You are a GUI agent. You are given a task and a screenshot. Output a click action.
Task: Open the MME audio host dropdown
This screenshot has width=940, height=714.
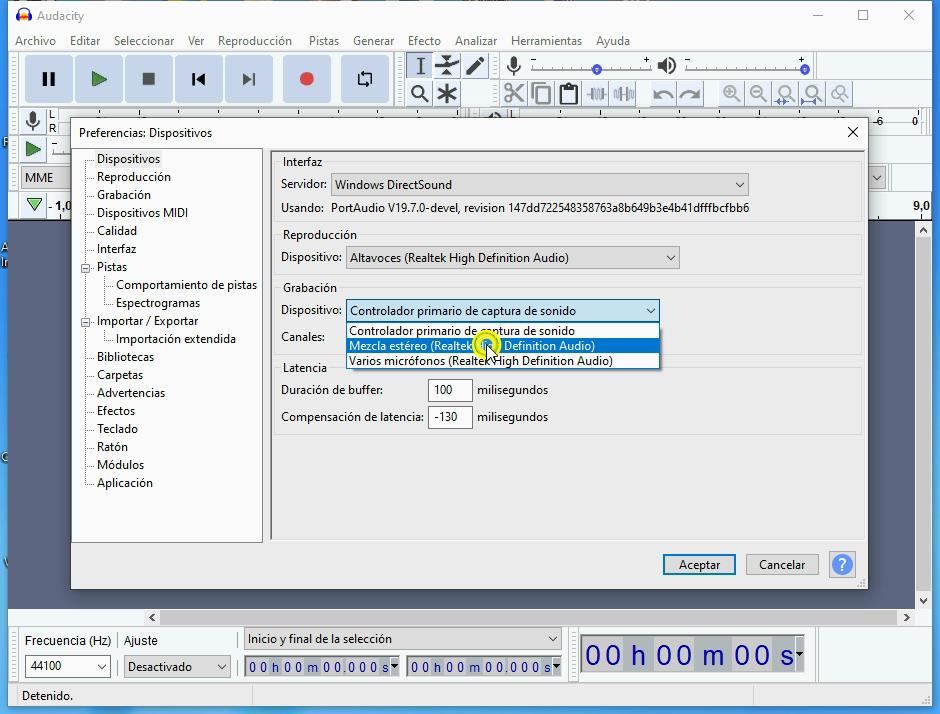[x=46, y=177]
